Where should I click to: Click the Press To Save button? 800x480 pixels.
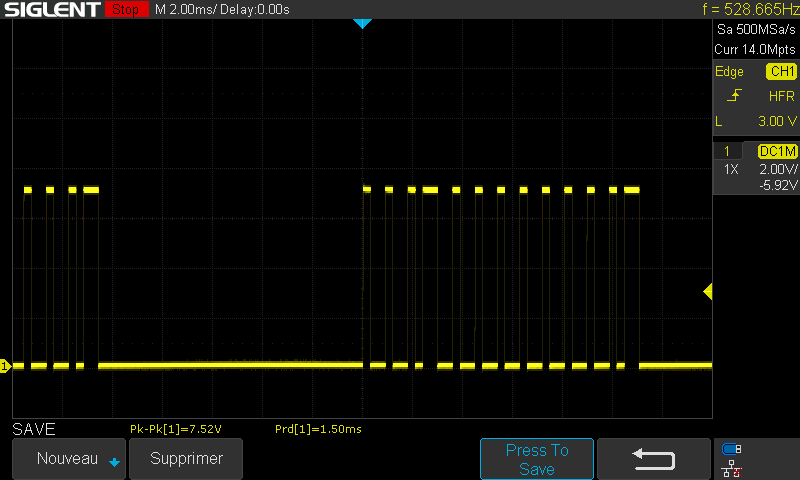[537, 459]
